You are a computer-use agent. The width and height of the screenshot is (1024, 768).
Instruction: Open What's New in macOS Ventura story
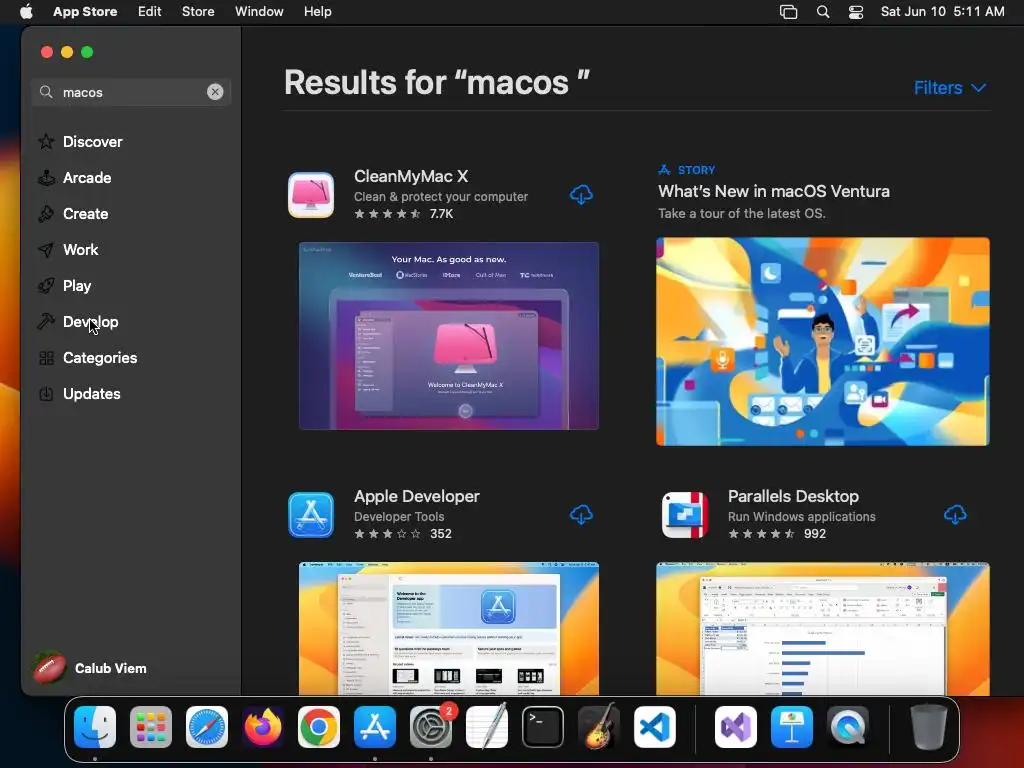click(x=773, y=191)
